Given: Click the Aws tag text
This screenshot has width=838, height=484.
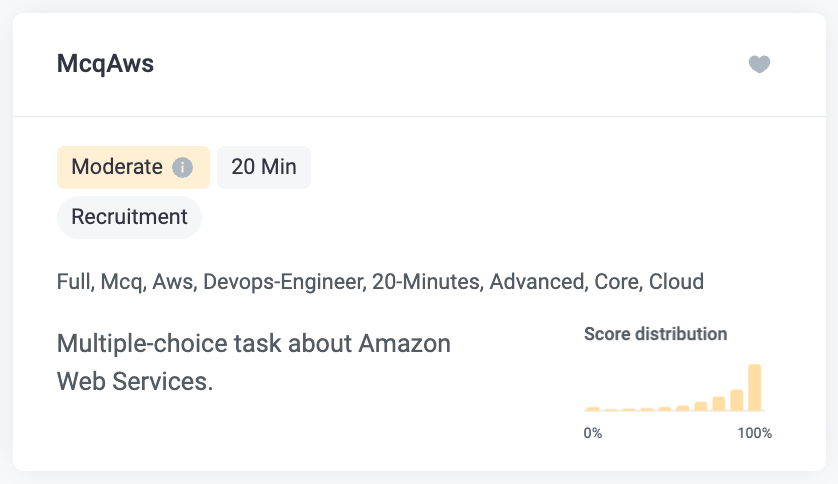Looking at the screenshot, I should (x=172, y=282).
